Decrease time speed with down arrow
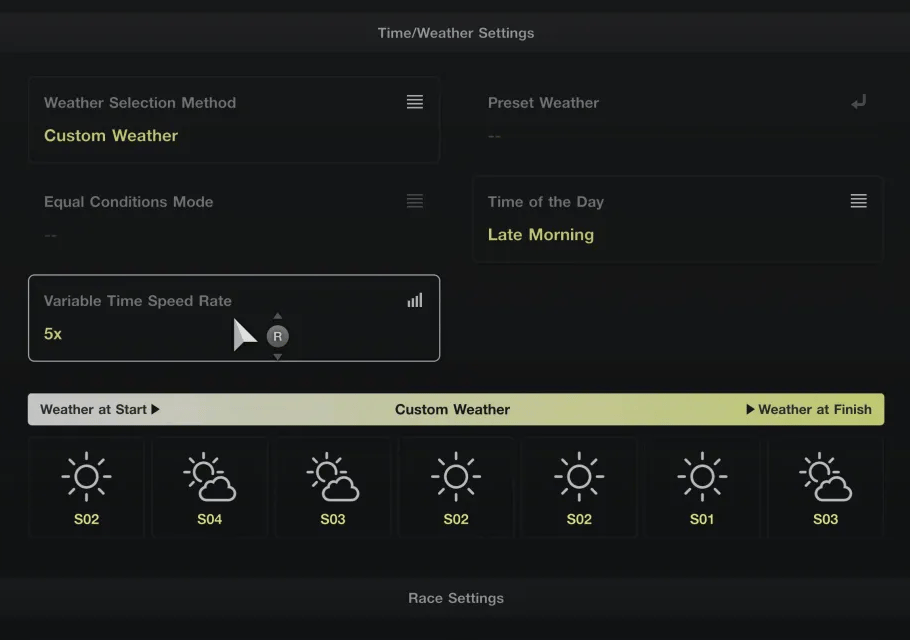This screenshot has width=910, height=640. [x=277, y=356]
